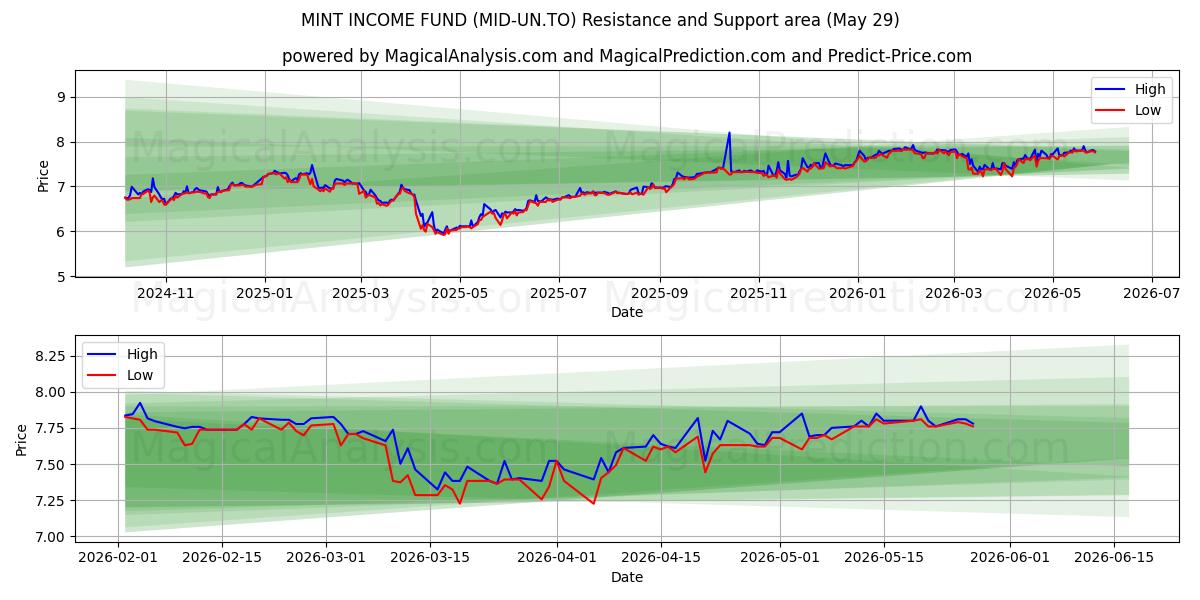Click the price spike peak near 2025-10 in top chart
The image size is (1200, 600).
point(729,133)
